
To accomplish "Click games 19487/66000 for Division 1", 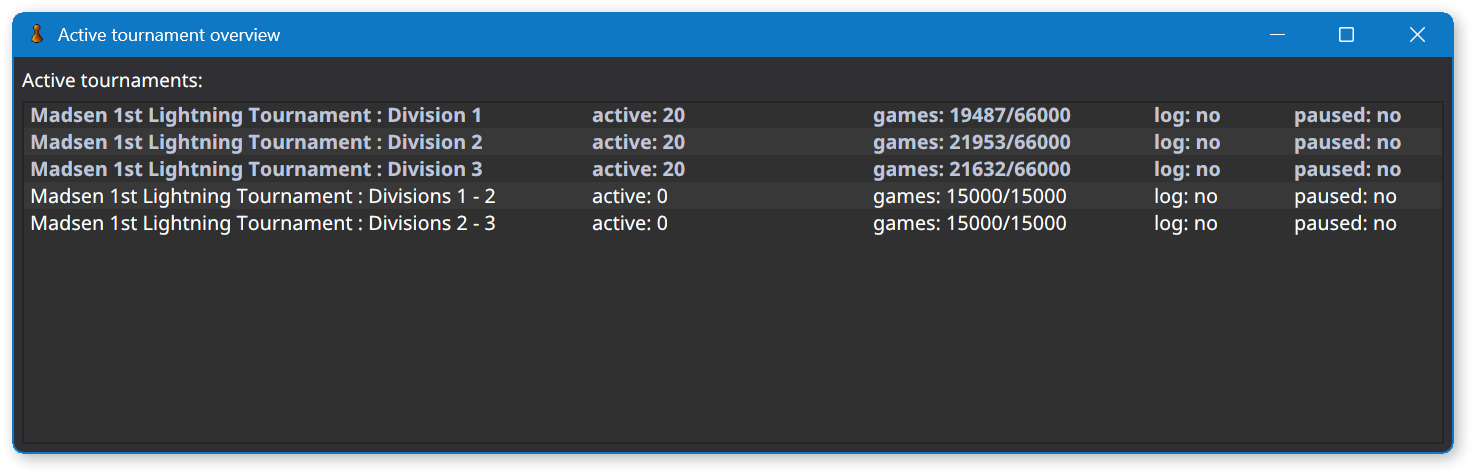I will (x=971, y=116).
